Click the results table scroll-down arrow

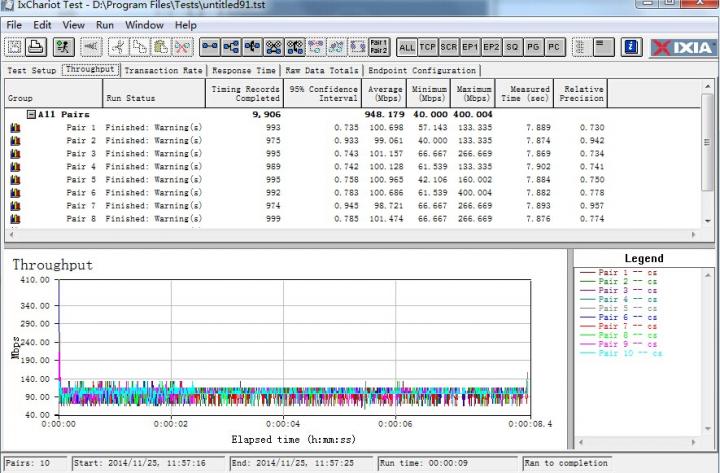(x=708, y=221)
